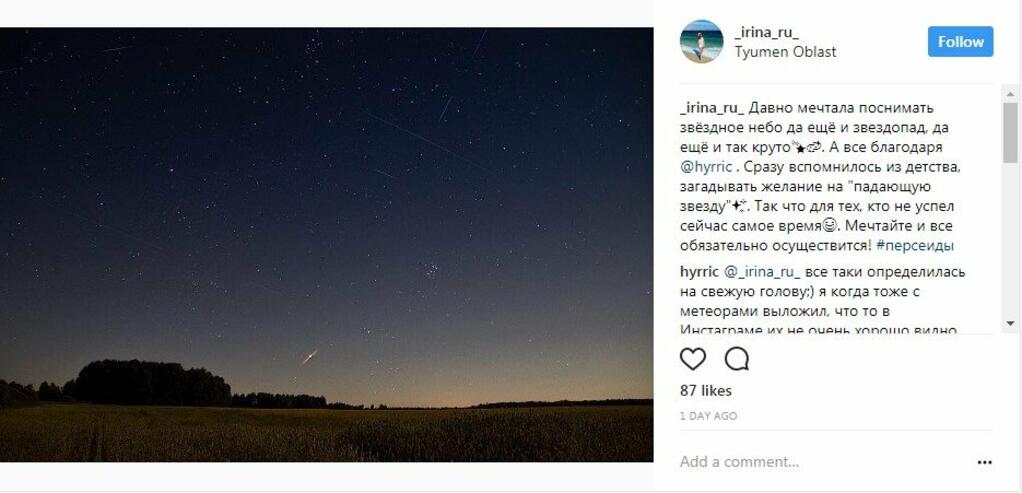Open _irina_ru_ username next to the avatar
1022x493 pixels.
point(766,33)
